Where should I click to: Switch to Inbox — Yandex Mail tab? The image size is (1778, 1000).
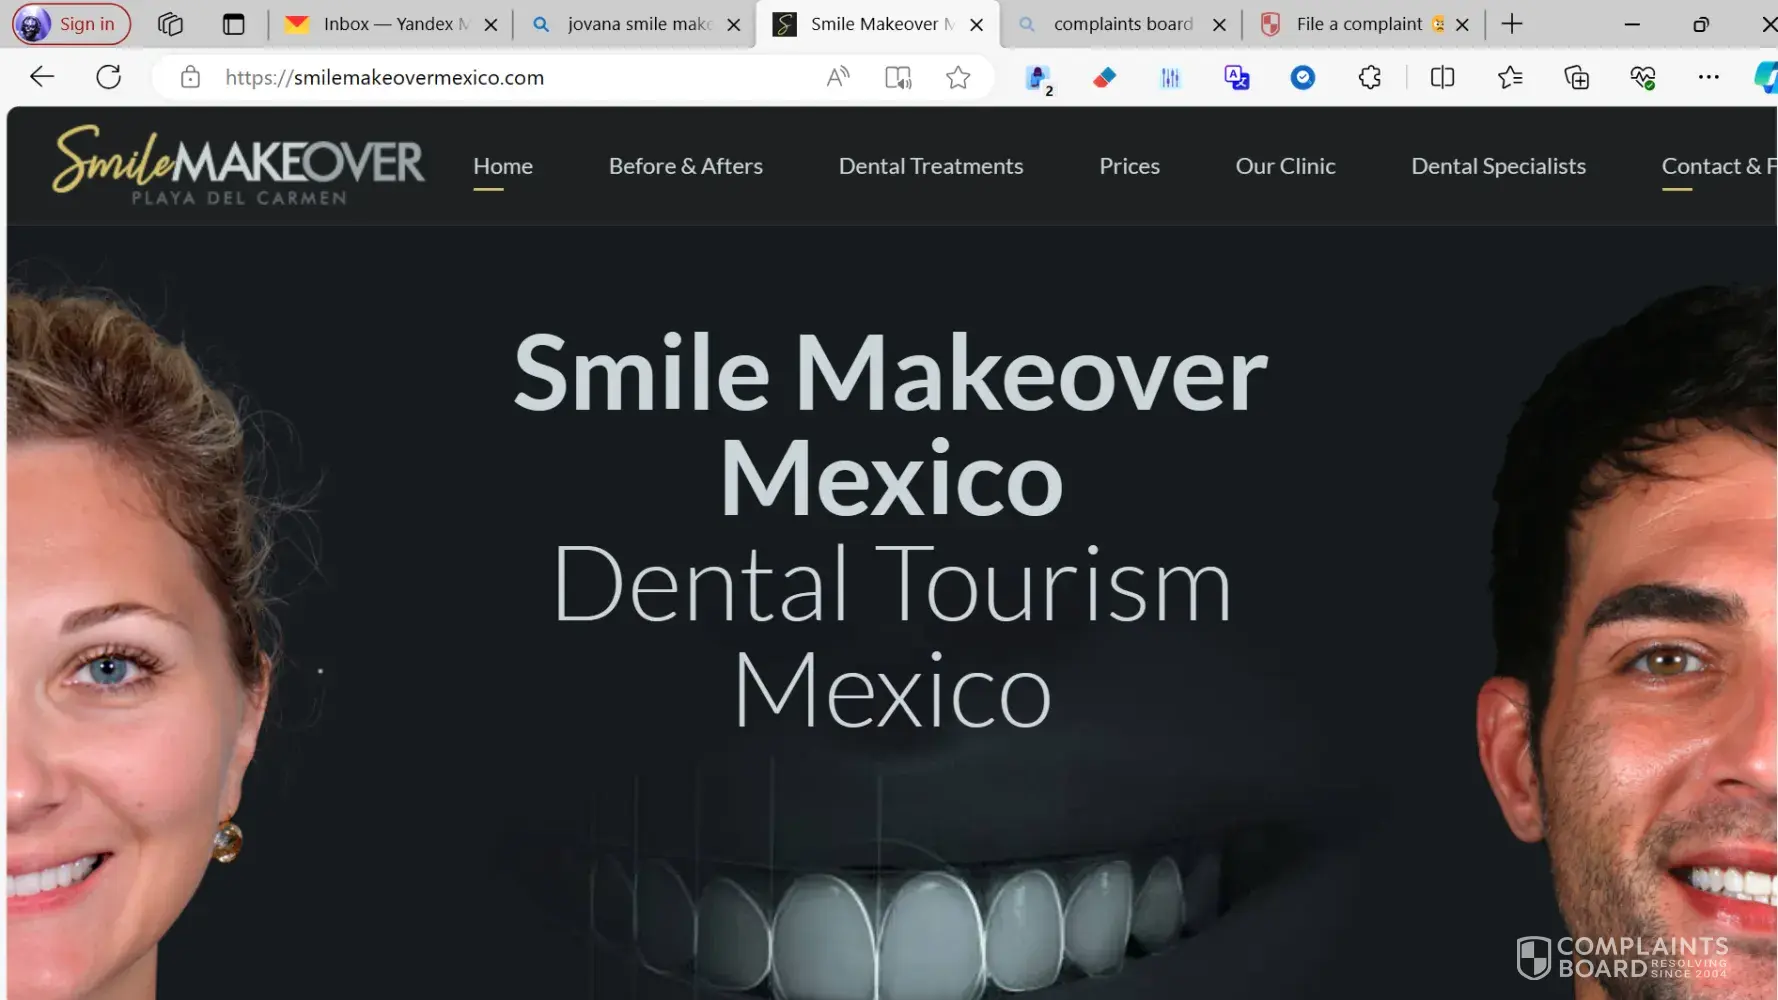pos(385,24)
